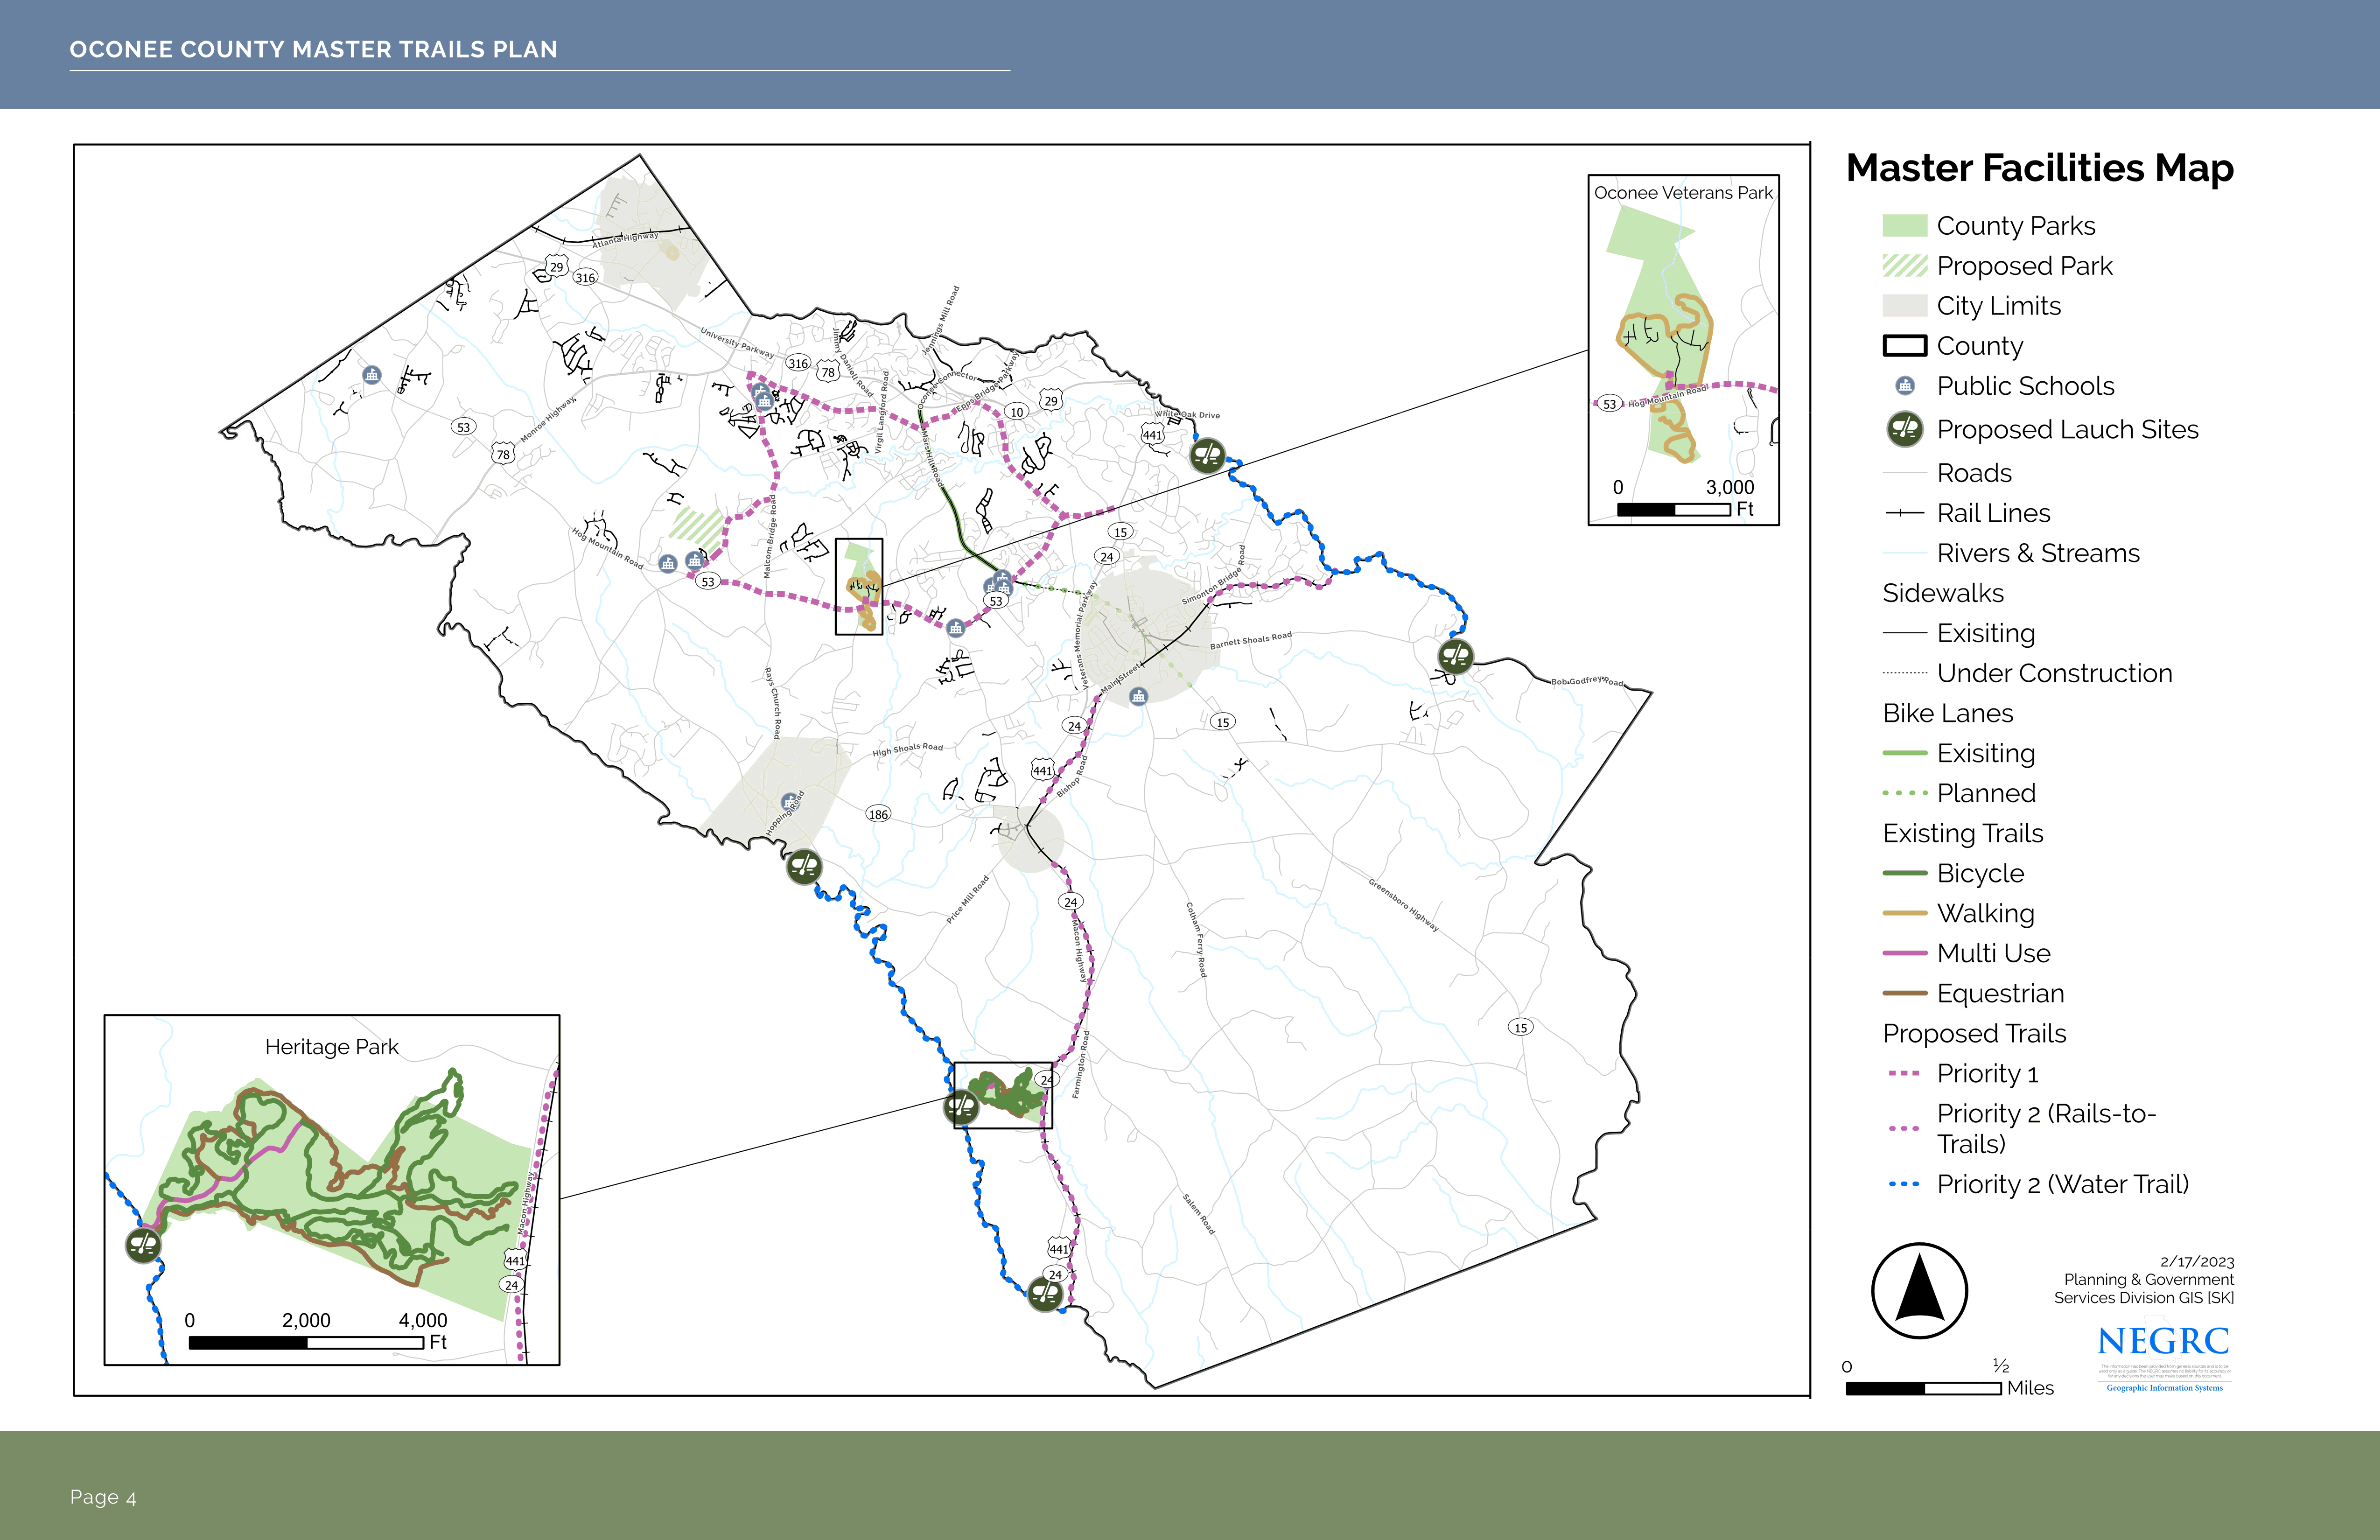Viewport: 2380px width, 1540px height.
Task: Click the Oconee County Master Trails Plan heading
Action: click(313, 50)
